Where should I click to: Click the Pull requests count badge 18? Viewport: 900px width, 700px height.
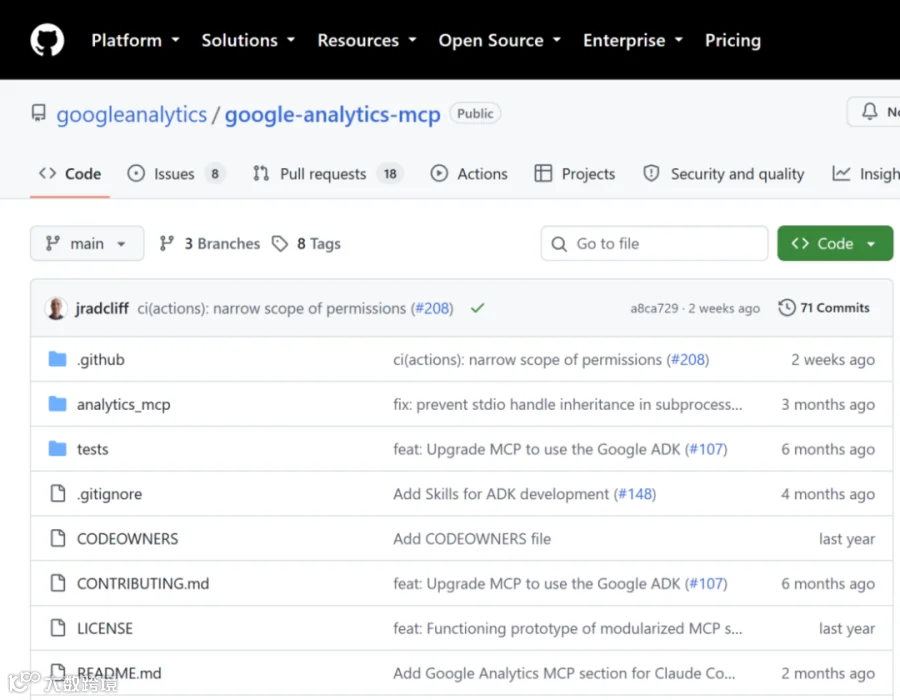[390, 174]
